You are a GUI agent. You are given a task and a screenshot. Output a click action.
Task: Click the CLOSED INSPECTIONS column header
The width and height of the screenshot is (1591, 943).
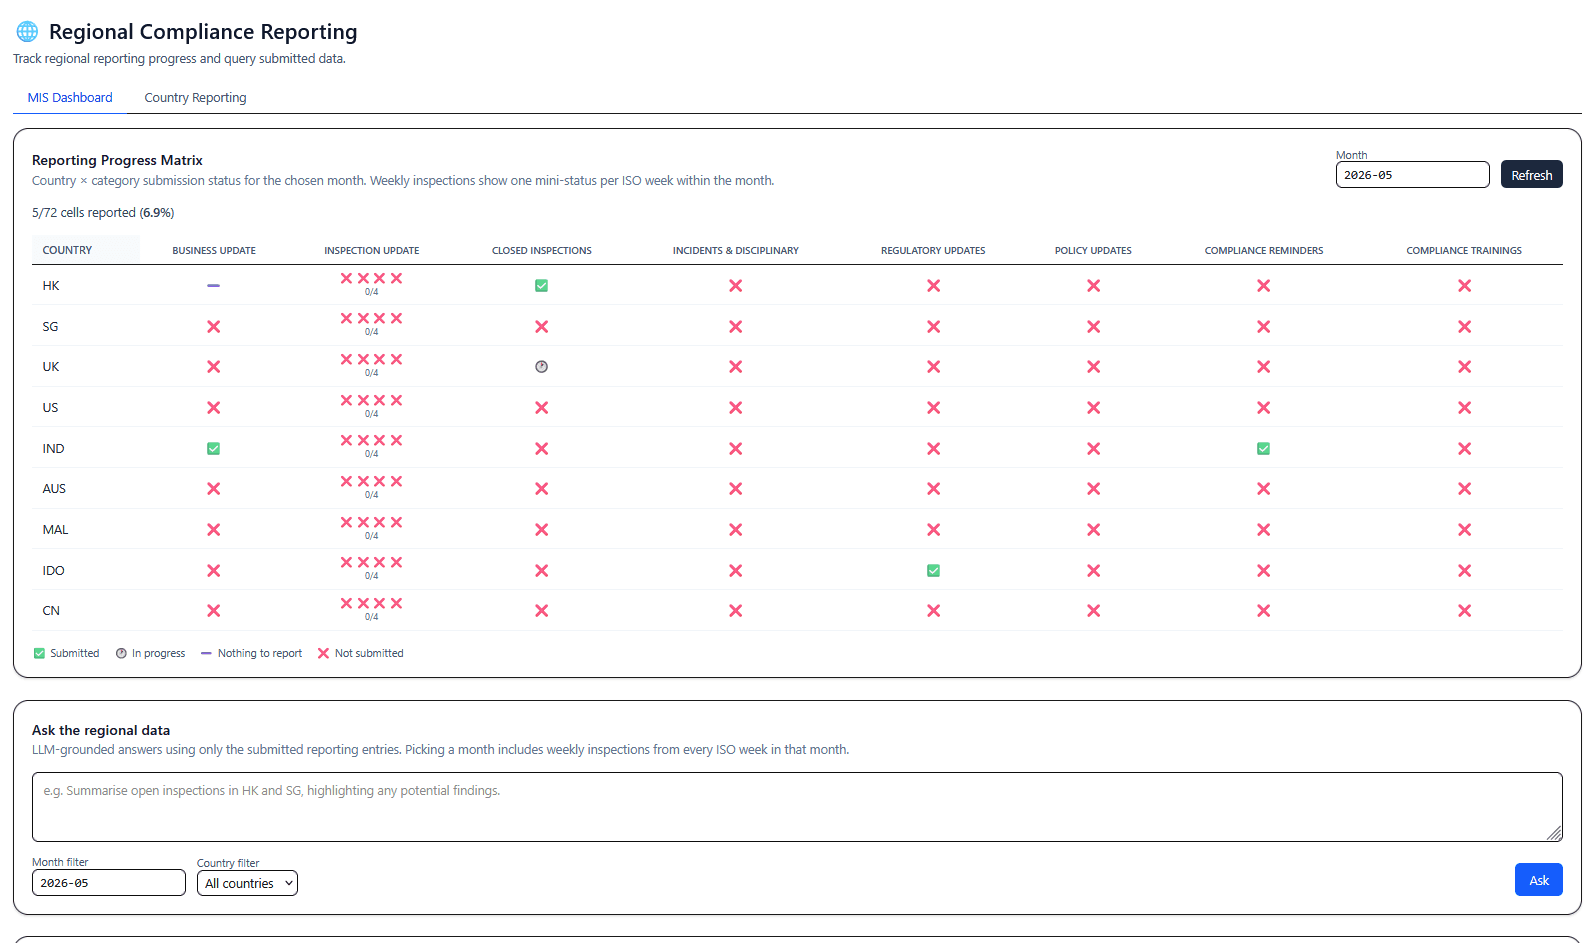(541, 251)
